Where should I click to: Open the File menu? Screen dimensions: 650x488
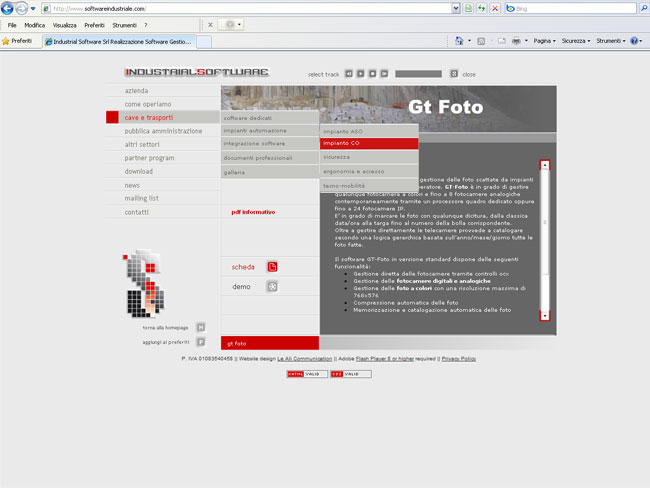(12, 25)
